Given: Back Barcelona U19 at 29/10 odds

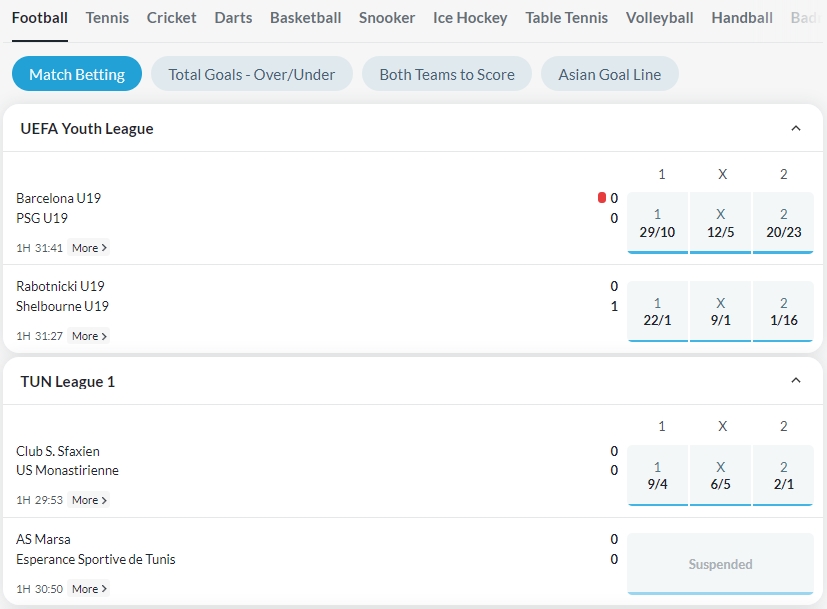Looking at the screenshot, I should point(658,222).
